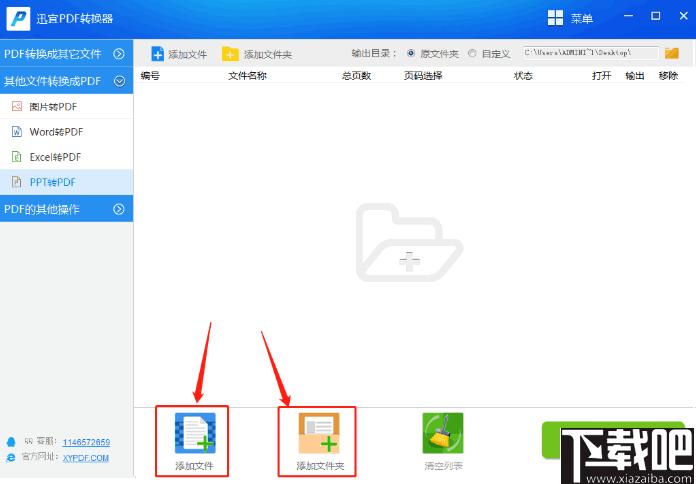Click the large bottom 添加文件夹 icon
Viewport: 696px width, 484px height.
(319, 433)
